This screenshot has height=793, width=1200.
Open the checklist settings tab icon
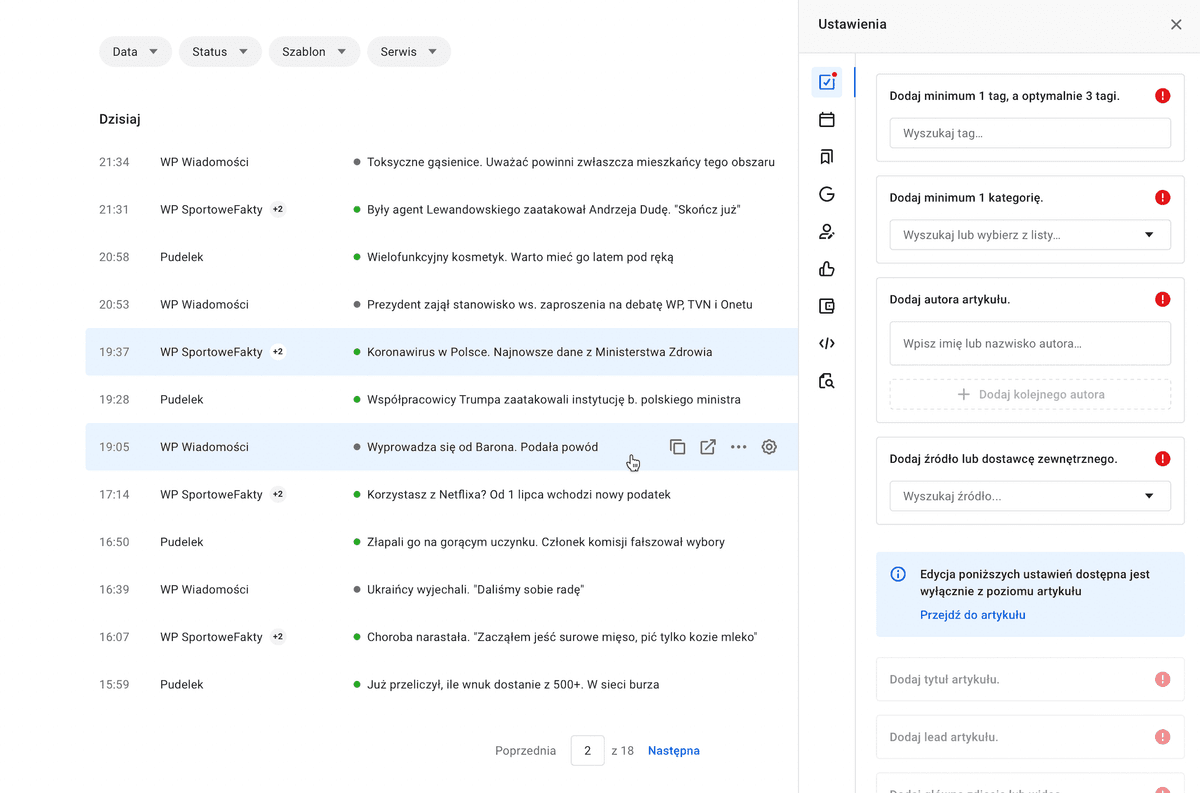coord(827,82)
